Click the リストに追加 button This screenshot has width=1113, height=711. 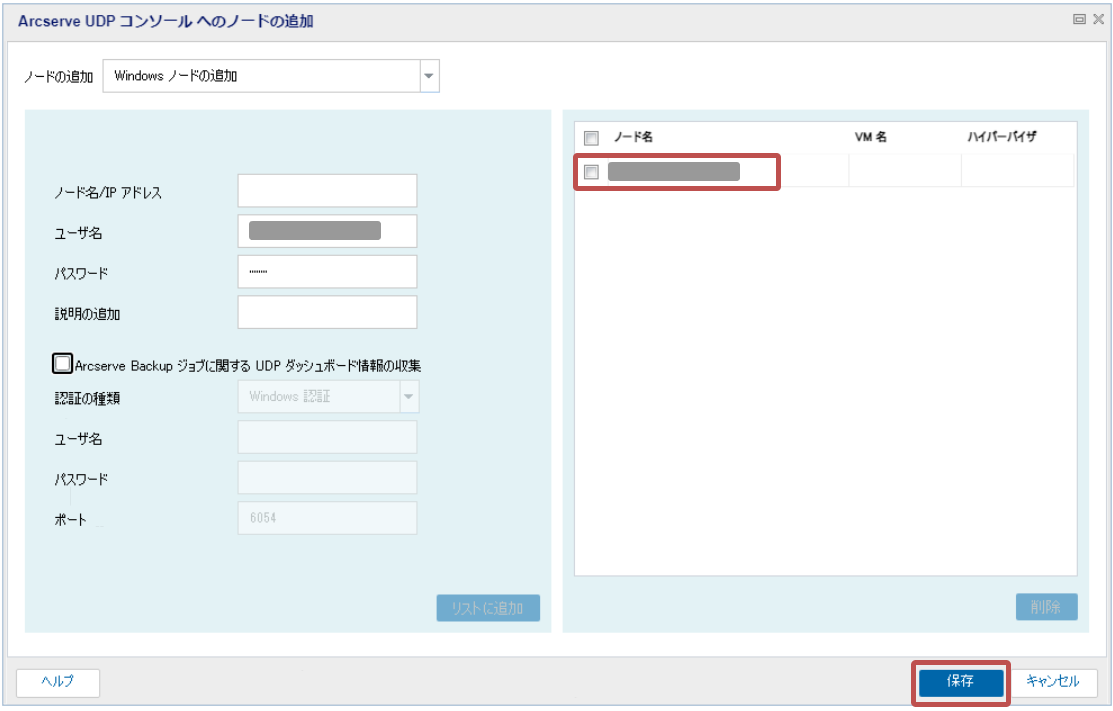pos(488,608)
